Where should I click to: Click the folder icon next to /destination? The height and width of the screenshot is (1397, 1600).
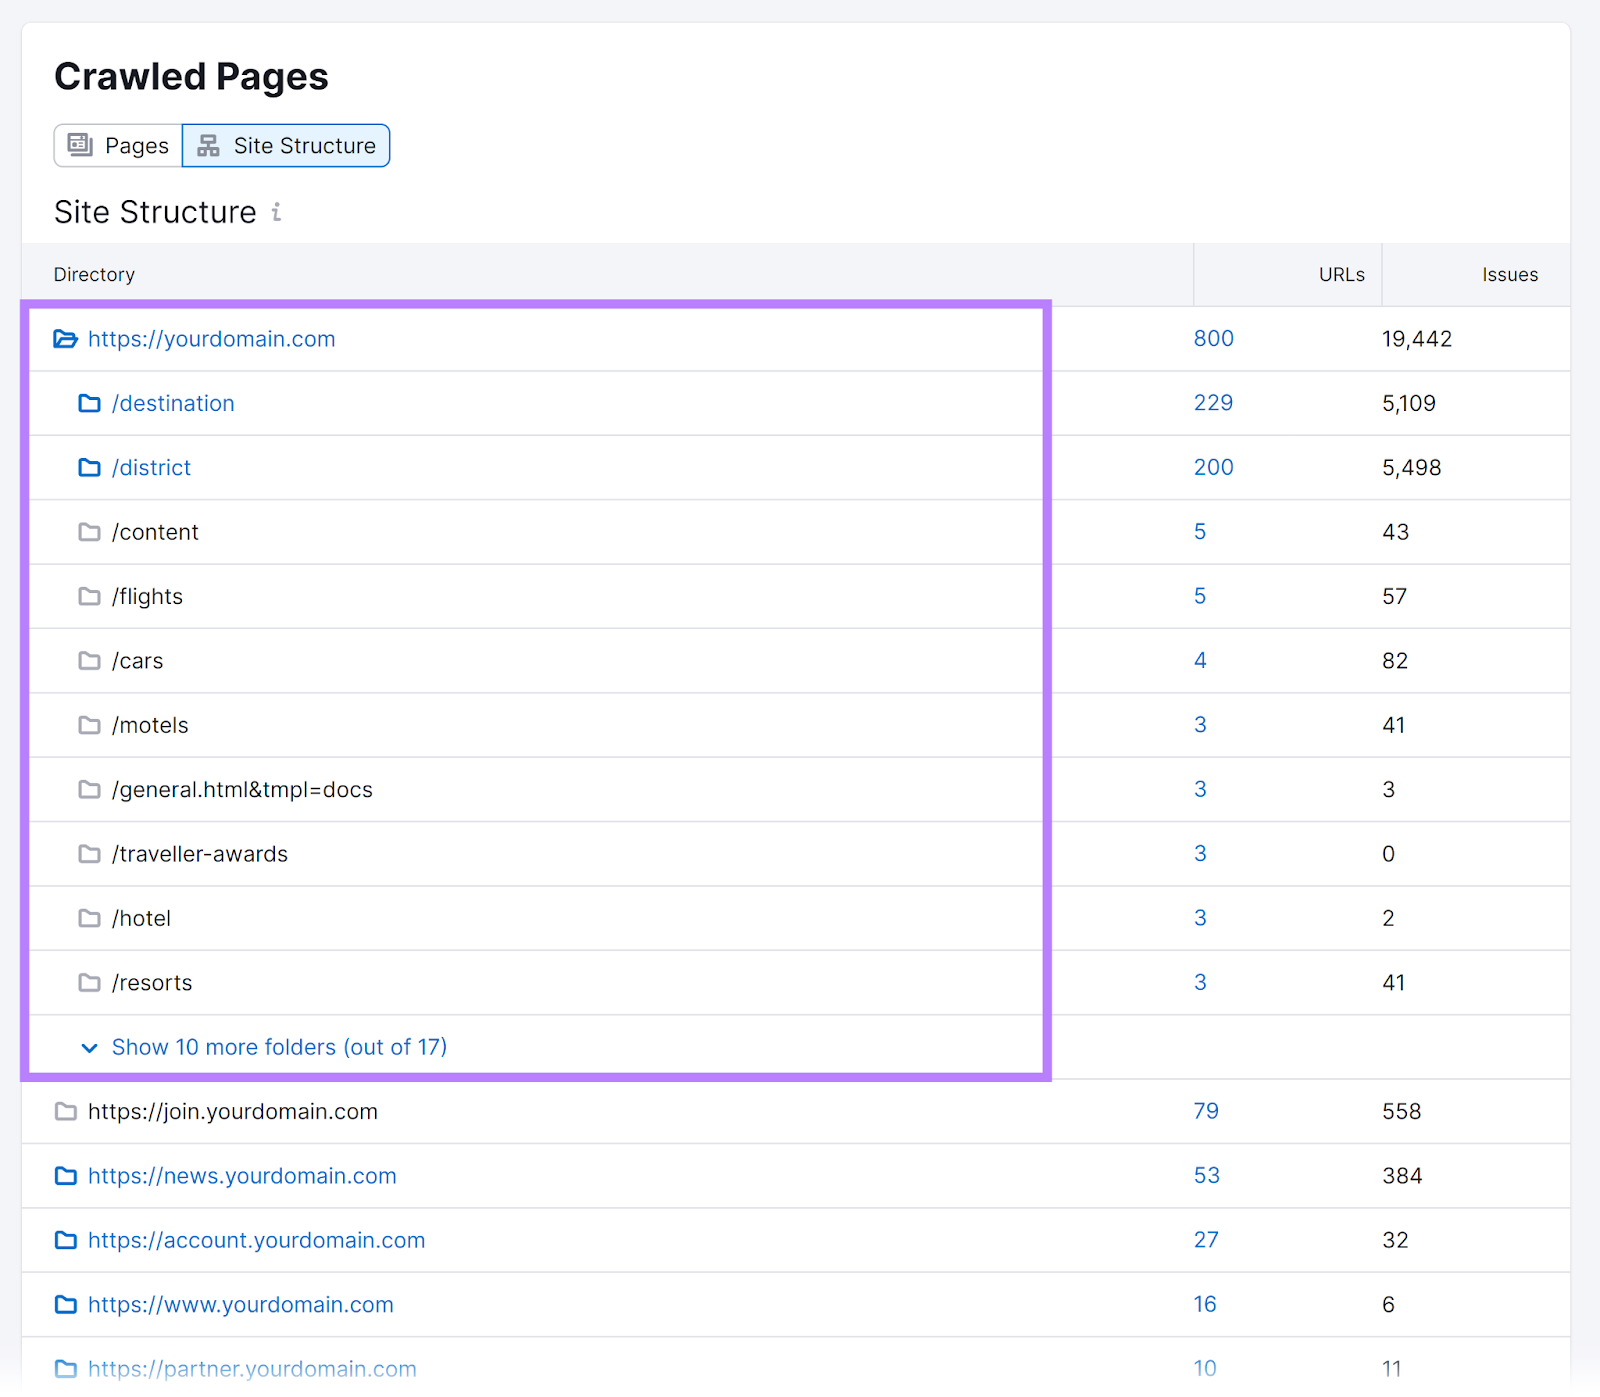coord(89,403)
